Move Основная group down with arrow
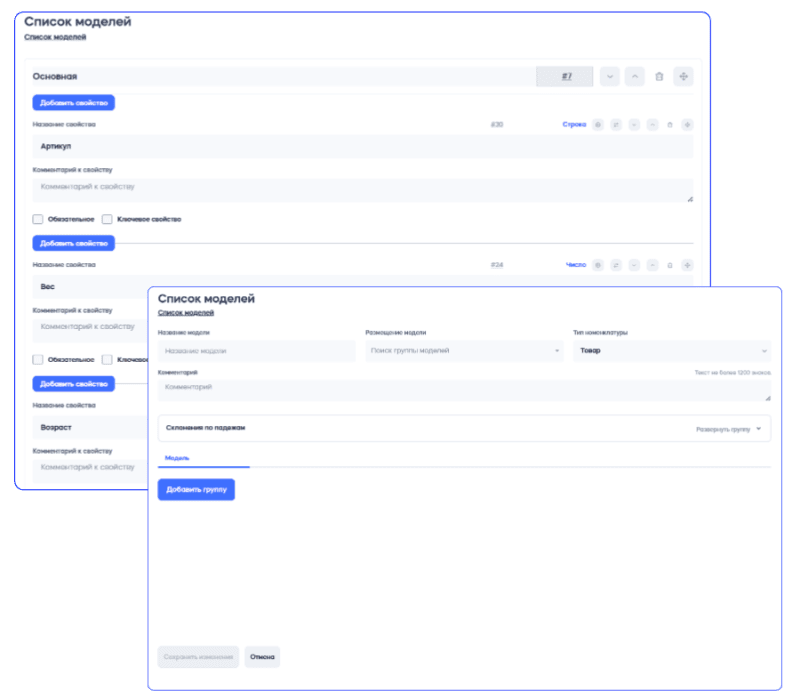The image size is (800, 699). (x=609, y=76)
